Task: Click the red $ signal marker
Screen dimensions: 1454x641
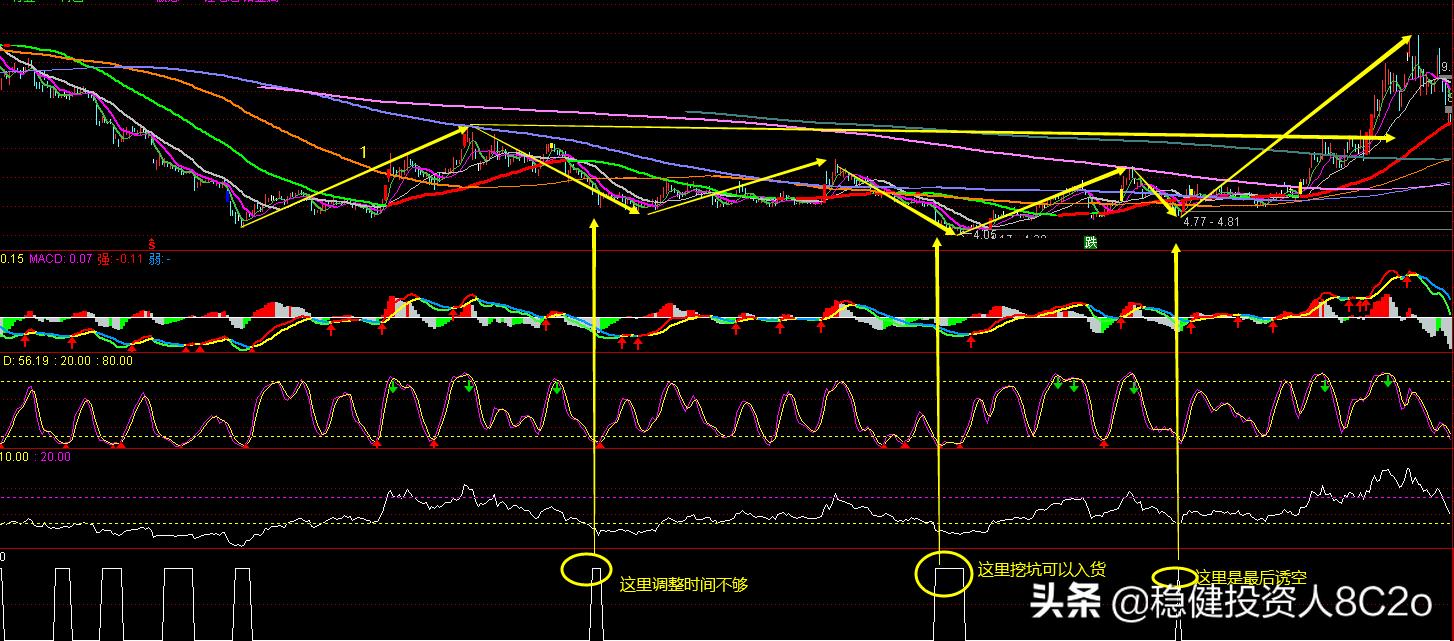Action: tap(151, 243)
